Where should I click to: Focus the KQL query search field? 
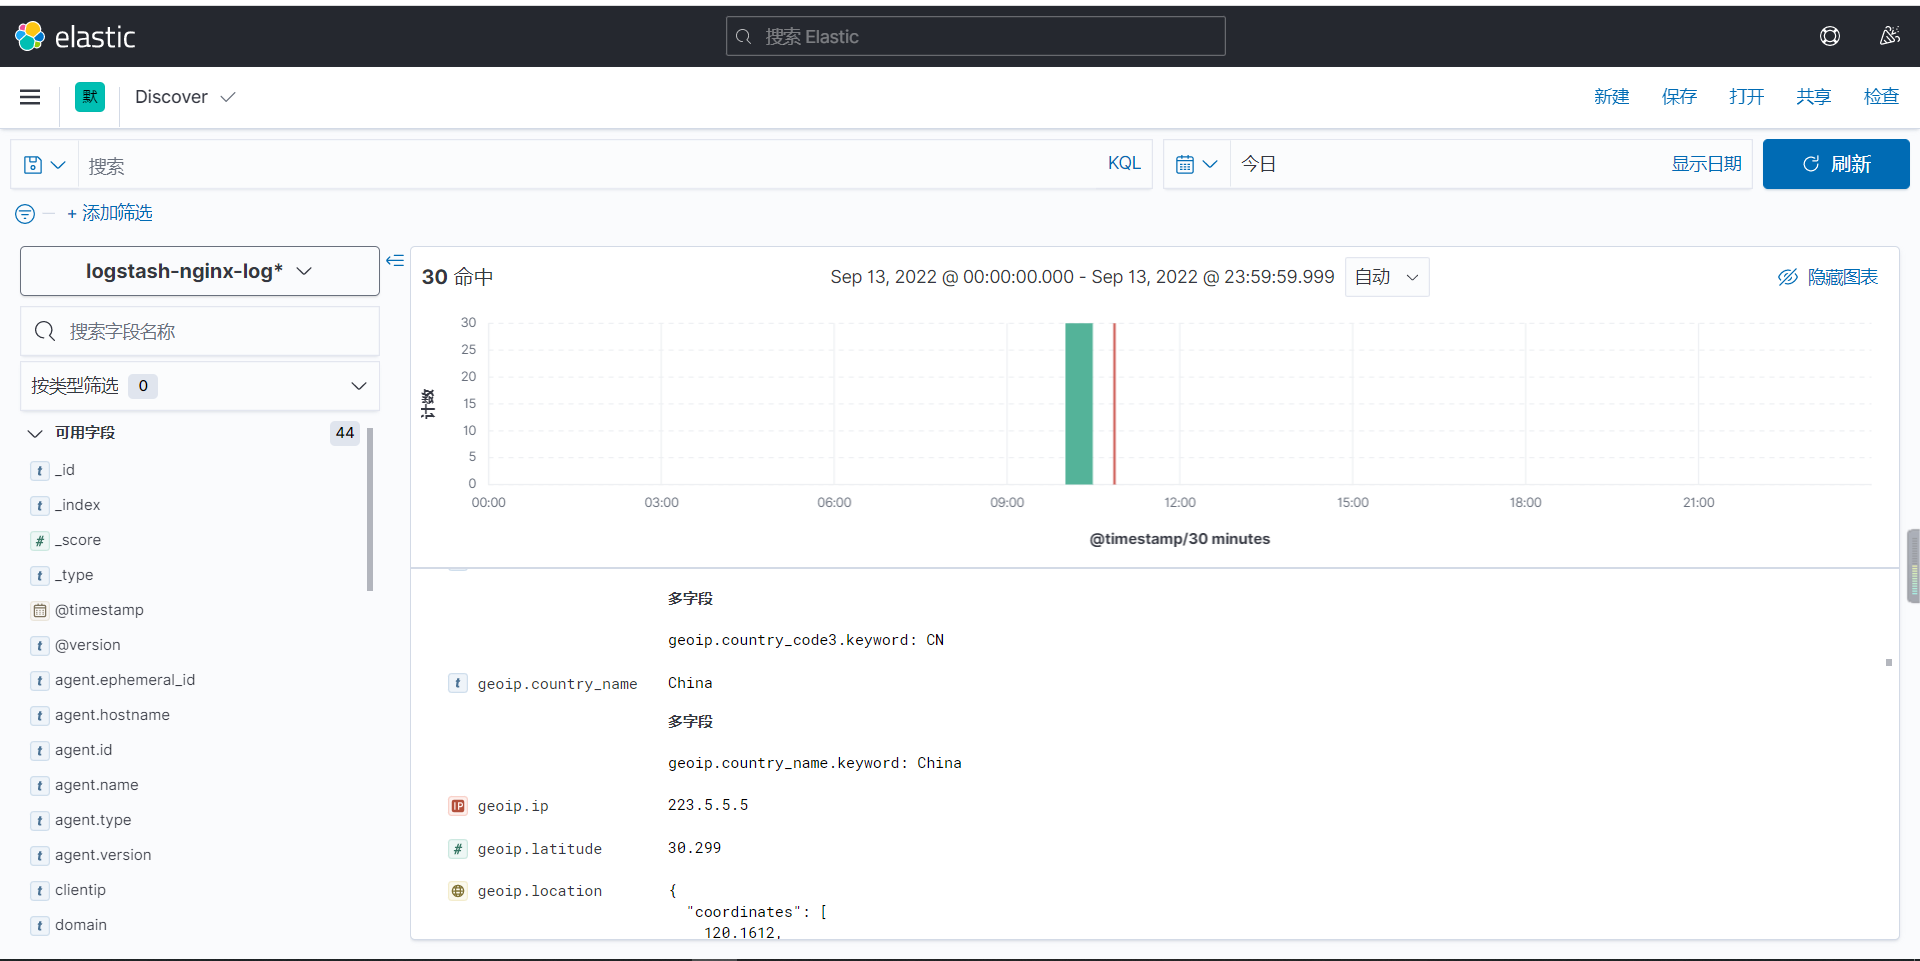pyautogui.click(x=590, y=165)
